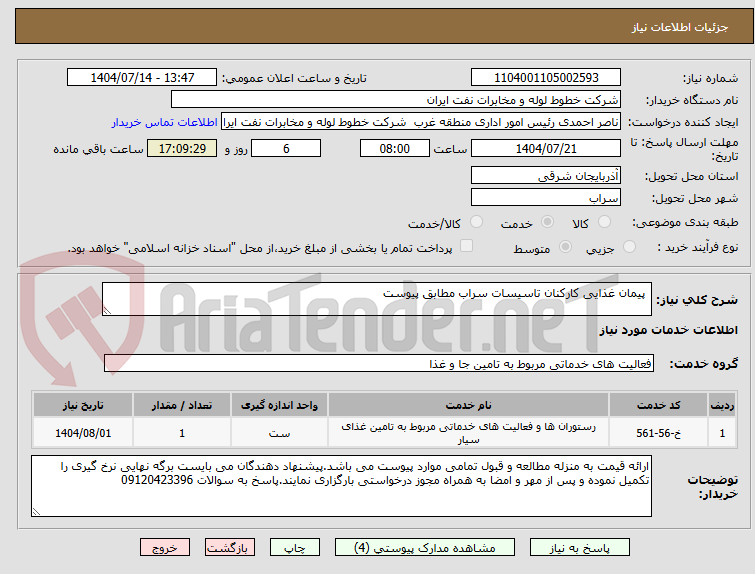Click the نوع فرآیند خرید label

[698, 247]
